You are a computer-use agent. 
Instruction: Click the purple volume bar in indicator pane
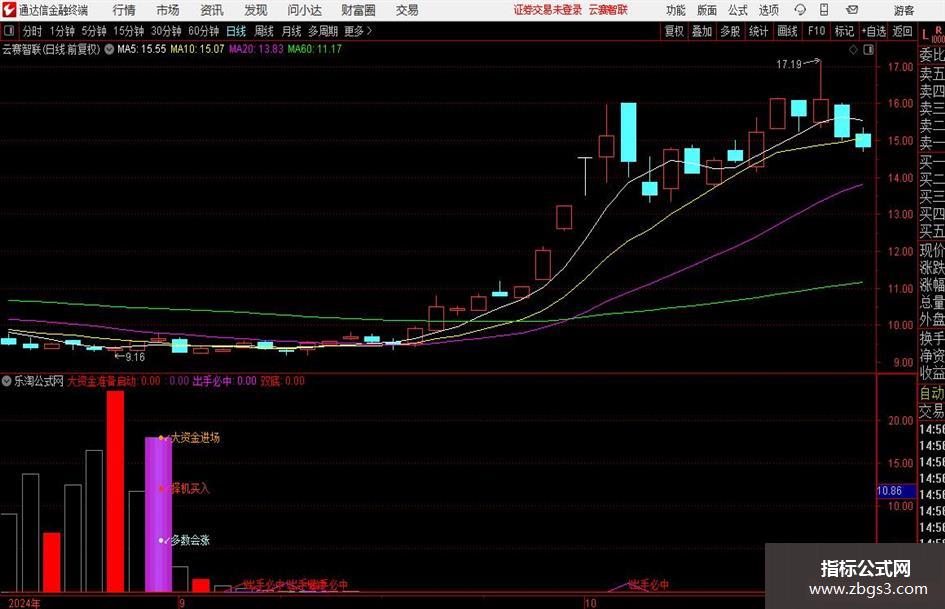159,514
